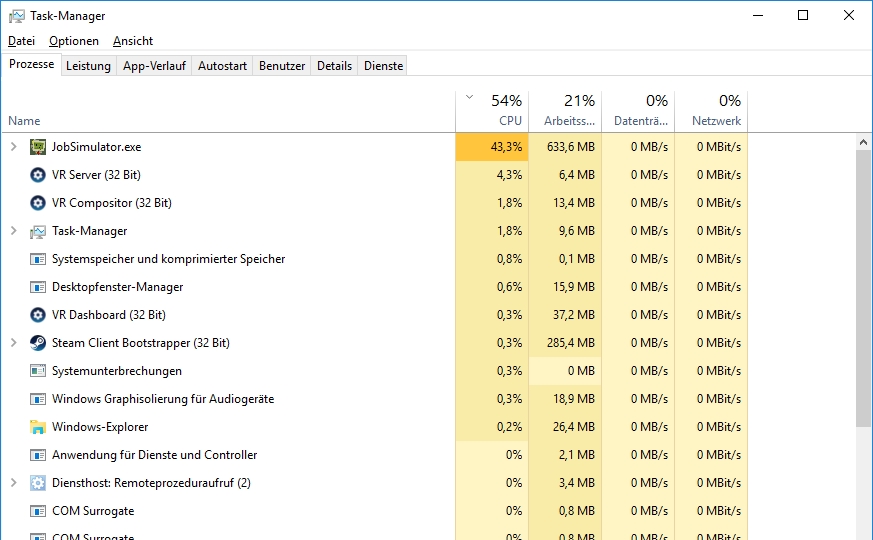Expand the JobSimulator.exe process group
Viewport: 873px width, 540px height.
point(14,147)
